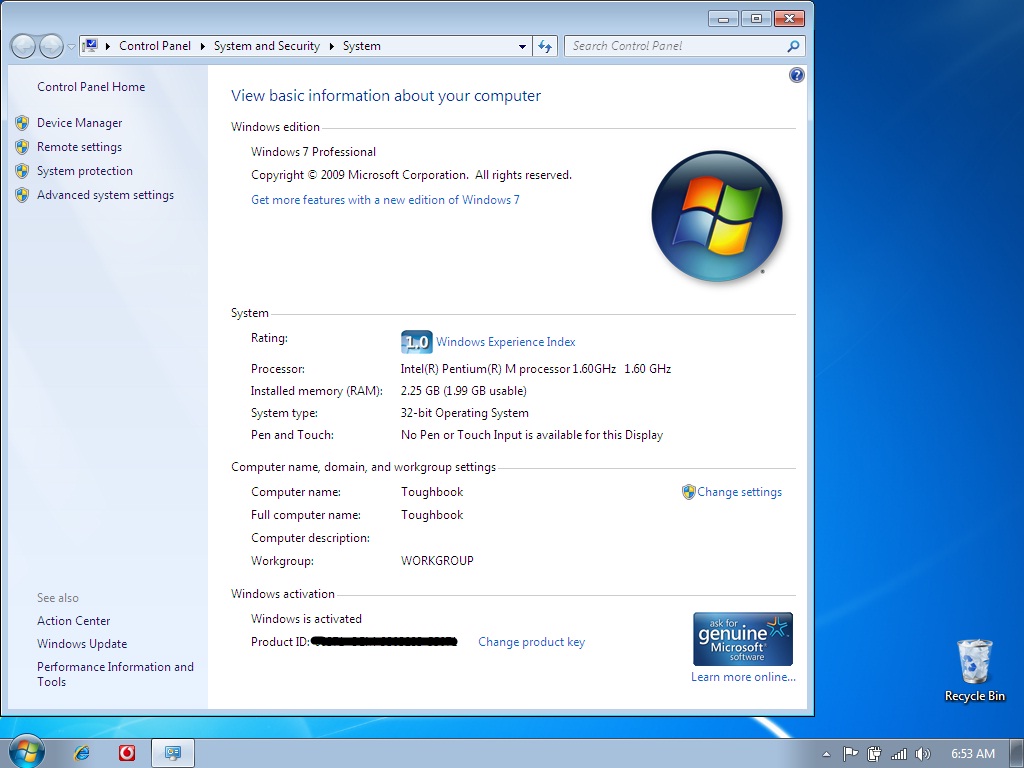Screen dimensions: 1024x768
Task: Open the Learn more online link
Action: tap(743, 677)
